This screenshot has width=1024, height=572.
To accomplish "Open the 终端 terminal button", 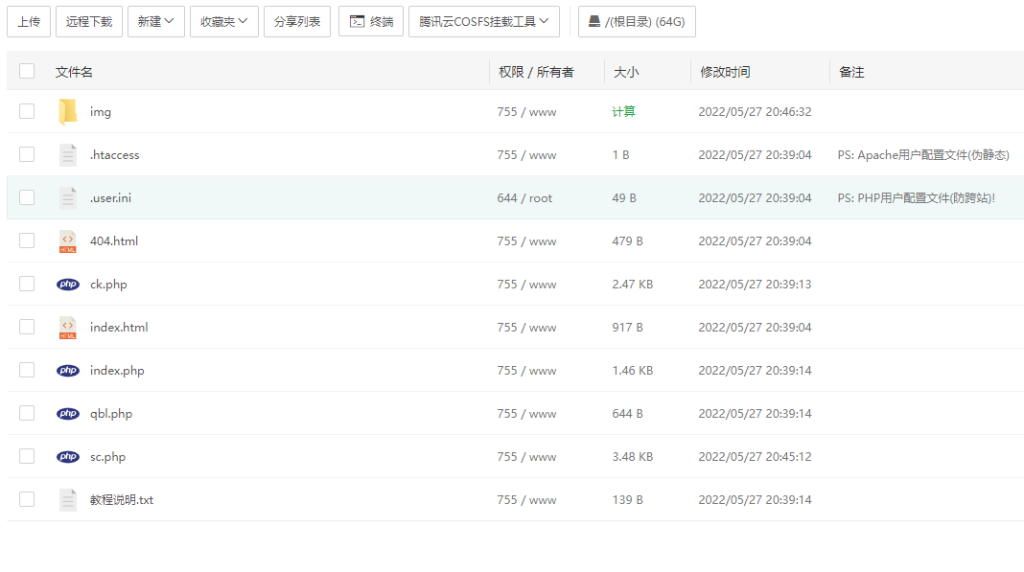I will (371, 21).
